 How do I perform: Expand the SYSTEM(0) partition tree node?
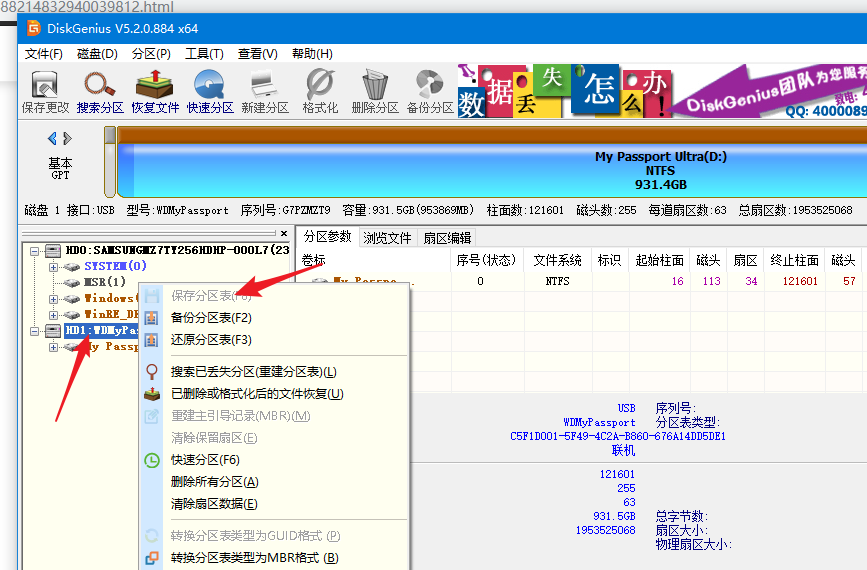(x=54, y=267)
